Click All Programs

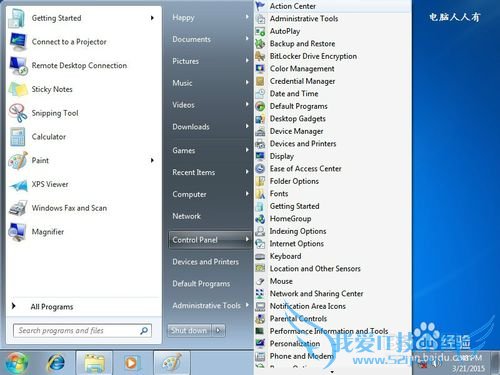52,307
